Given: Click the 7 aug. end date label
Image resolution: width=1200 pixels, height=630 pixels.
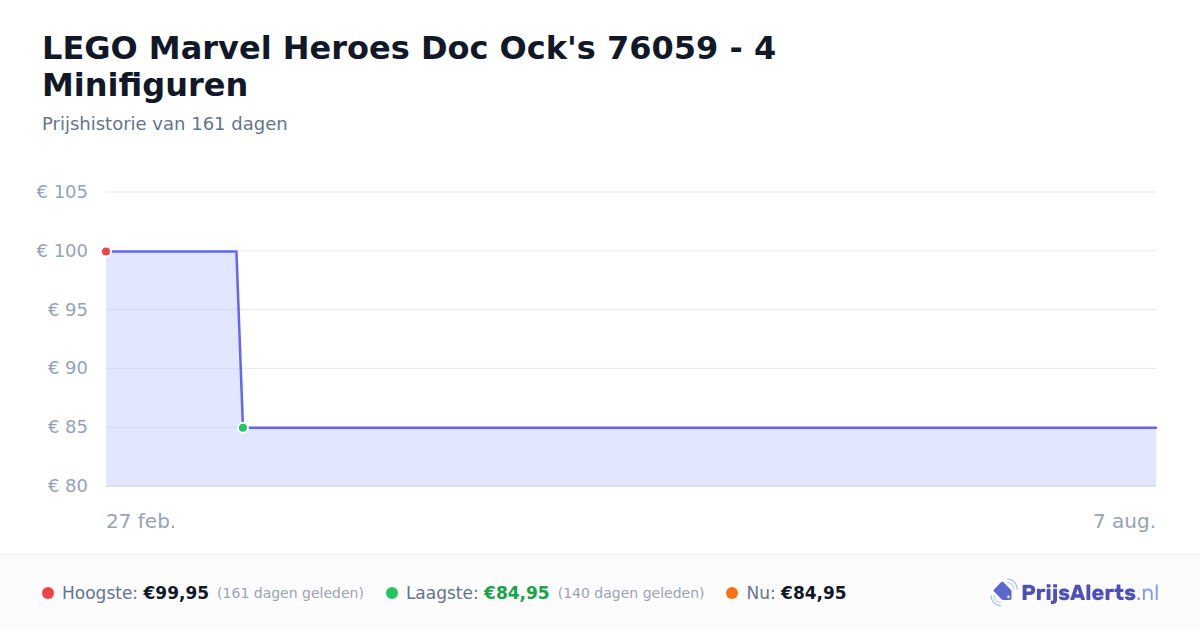Looking at the screenshot, I should point(1124,521).
